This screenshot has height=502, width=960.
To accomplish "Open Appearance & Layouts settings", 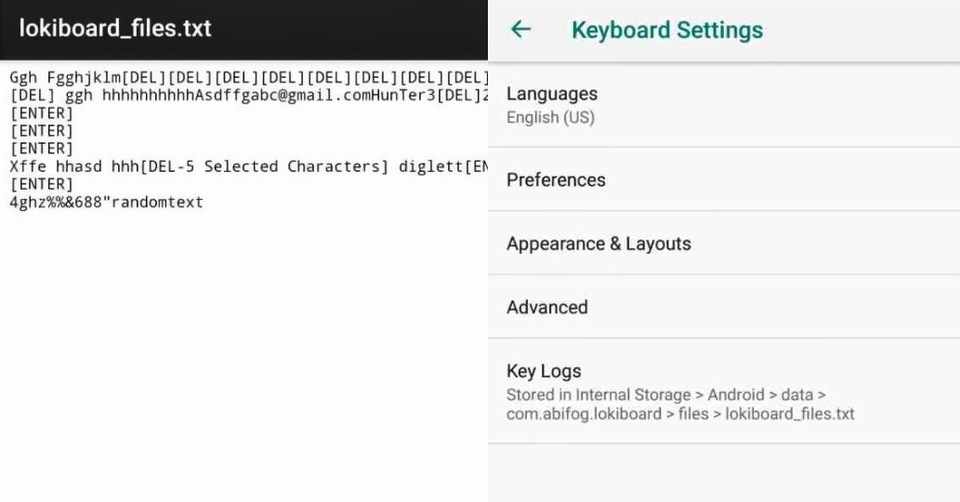I will tap(724, 244).
